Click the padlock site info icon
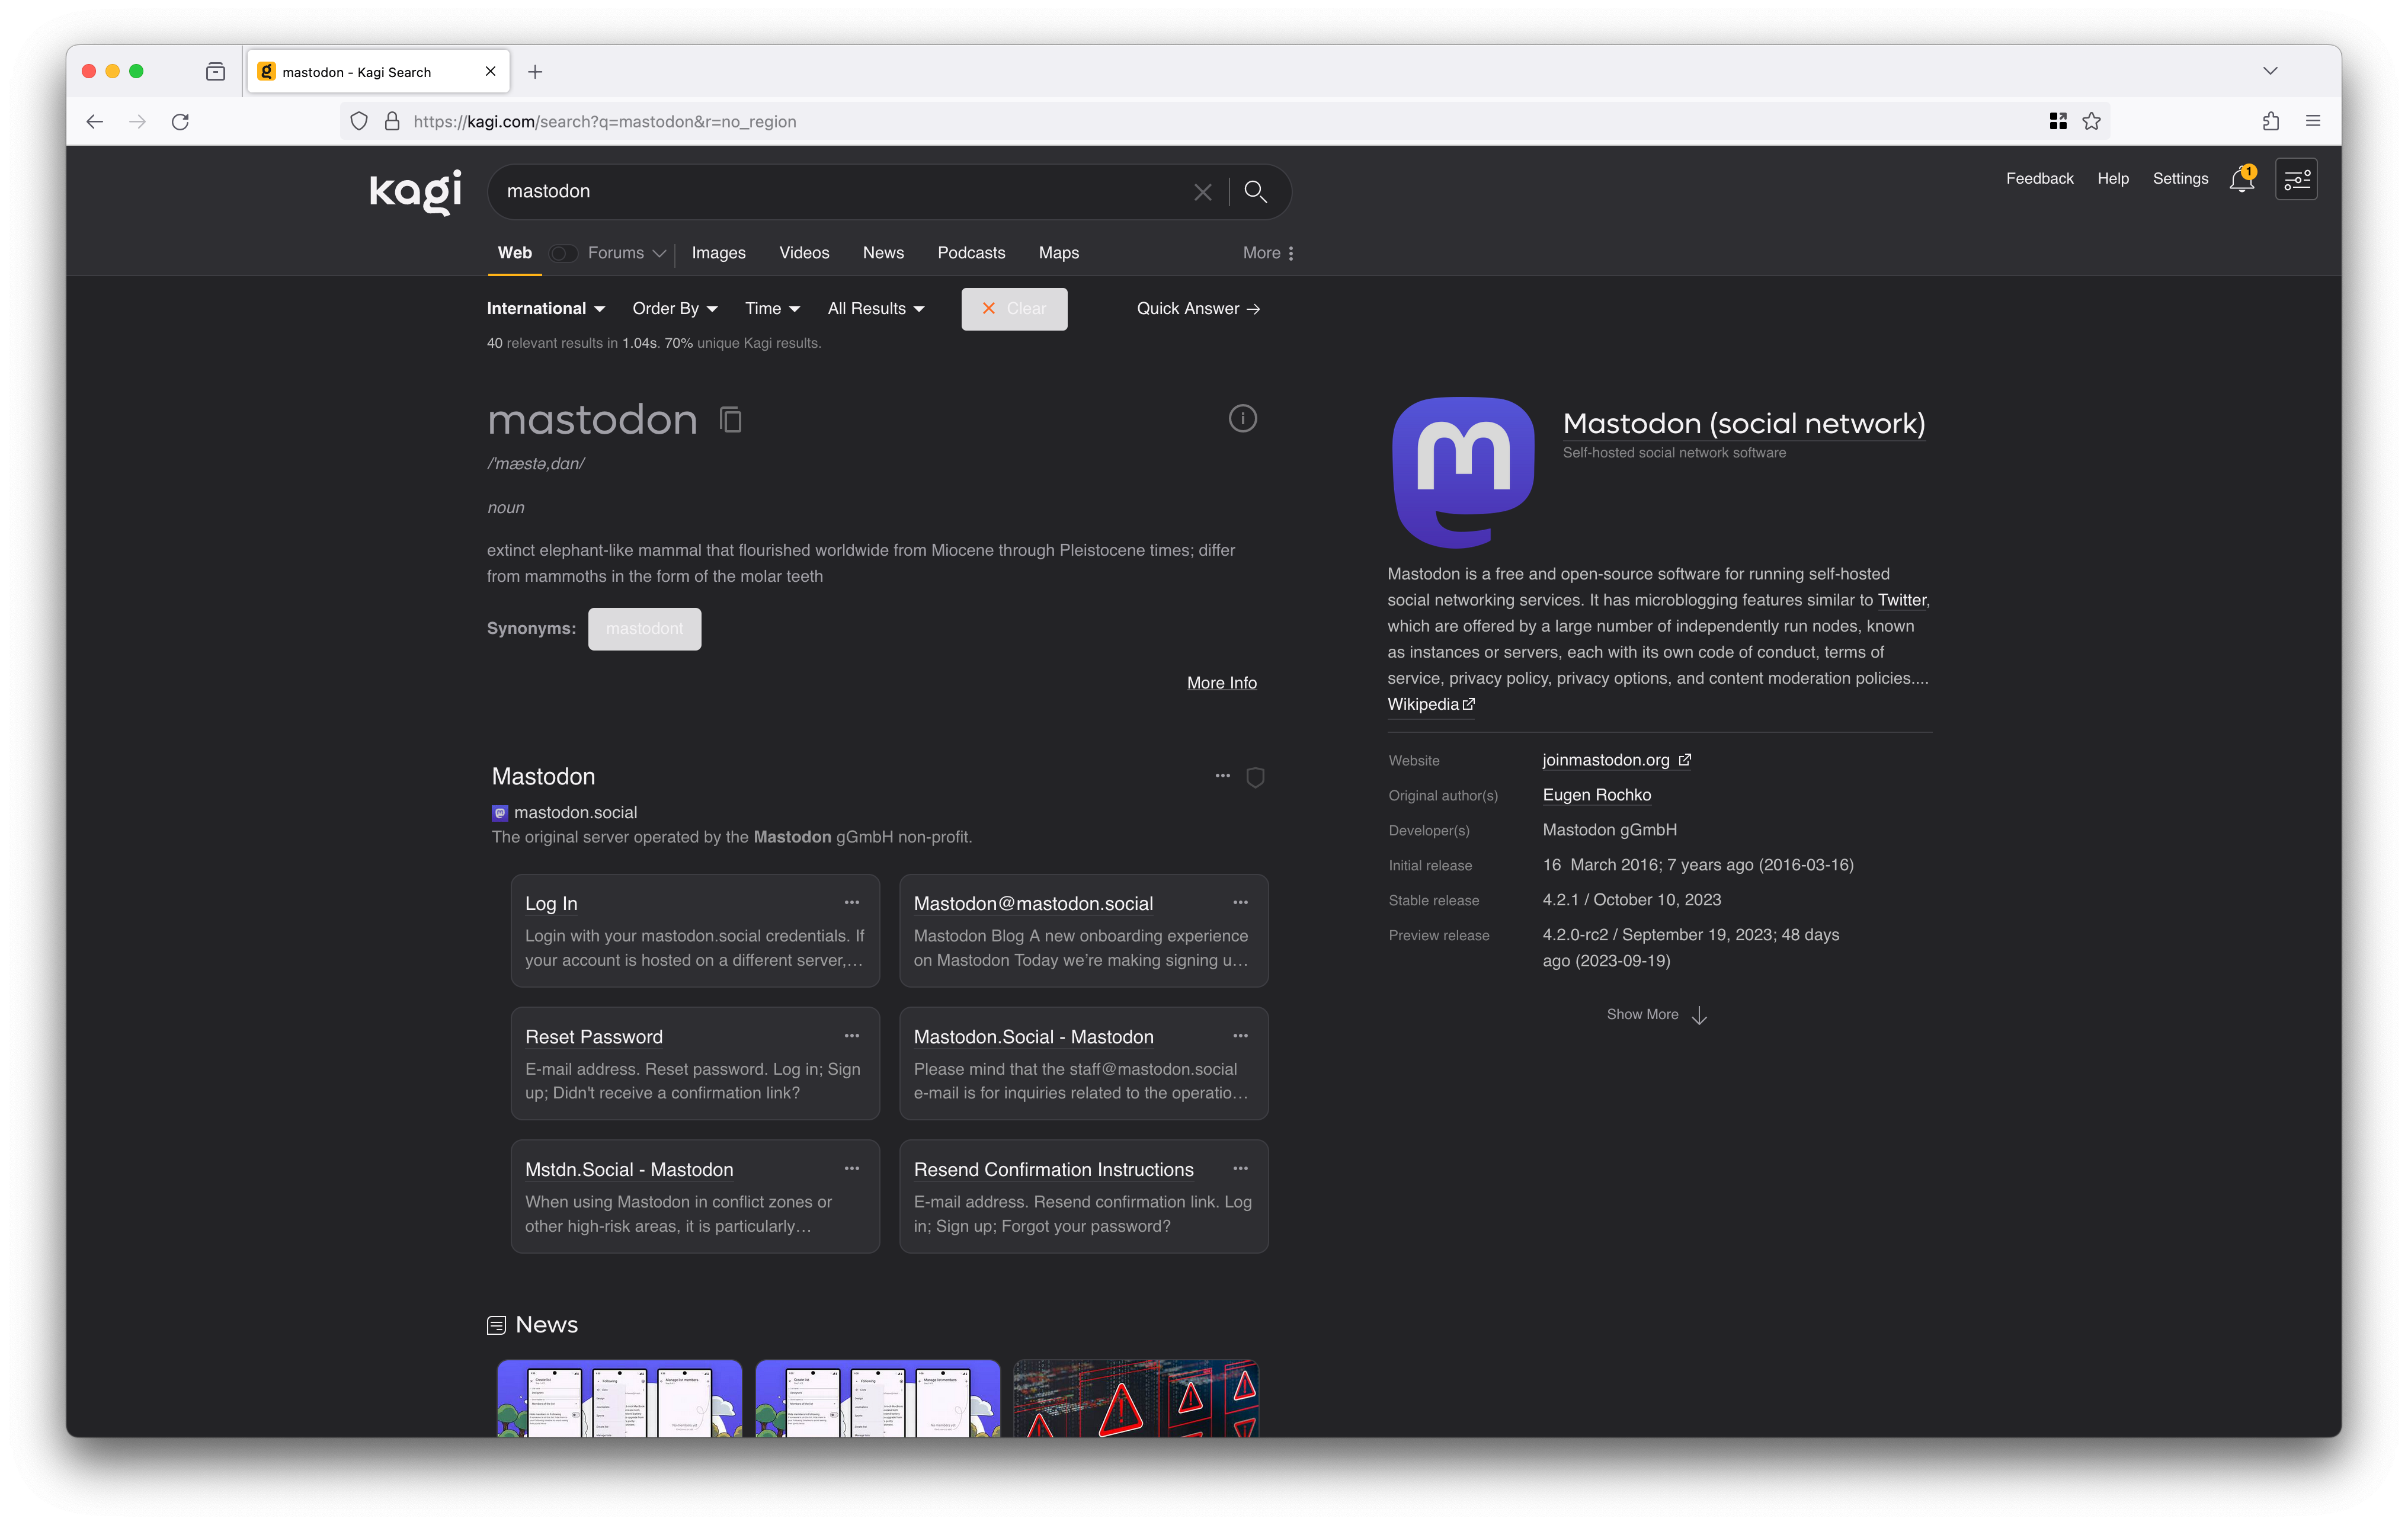Image resolution: width=2408 pixels, height=1525 pixels. (392, 122)
